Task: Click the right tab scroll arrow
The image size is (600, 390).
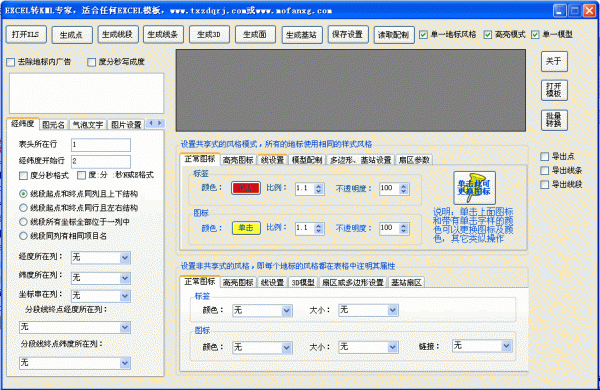Action: [160, 123]
